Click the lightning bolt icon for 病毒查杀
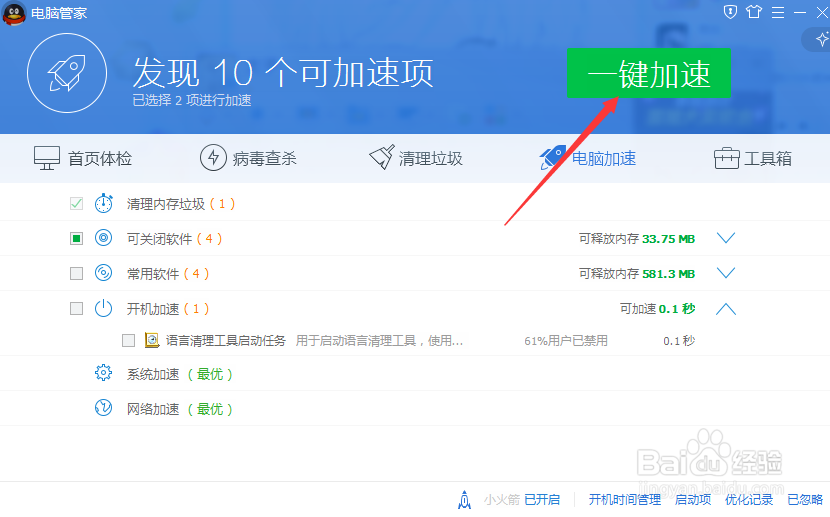 coord(213,158)
